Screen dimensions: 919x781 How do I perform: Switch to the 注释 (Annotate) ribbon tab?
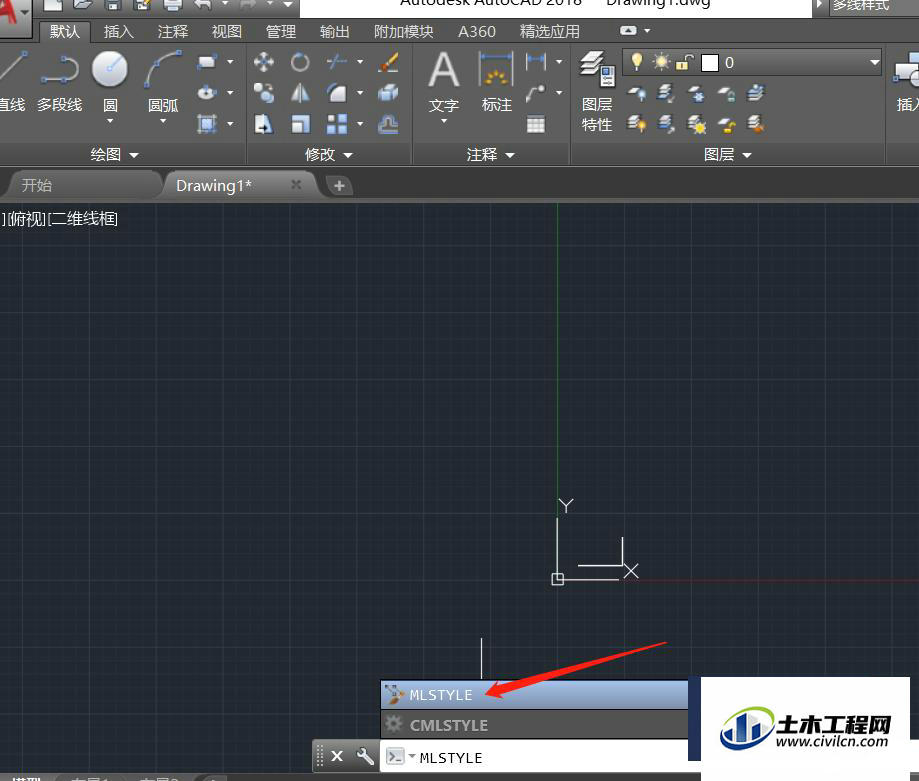pyautogui.click(x=172, y=32)
